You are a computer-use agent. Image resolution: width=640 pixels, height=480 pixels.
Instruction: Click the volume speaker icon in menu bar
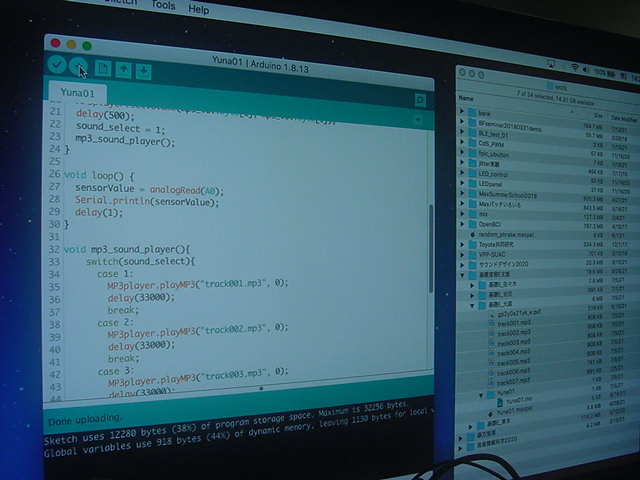coord(586,69)
